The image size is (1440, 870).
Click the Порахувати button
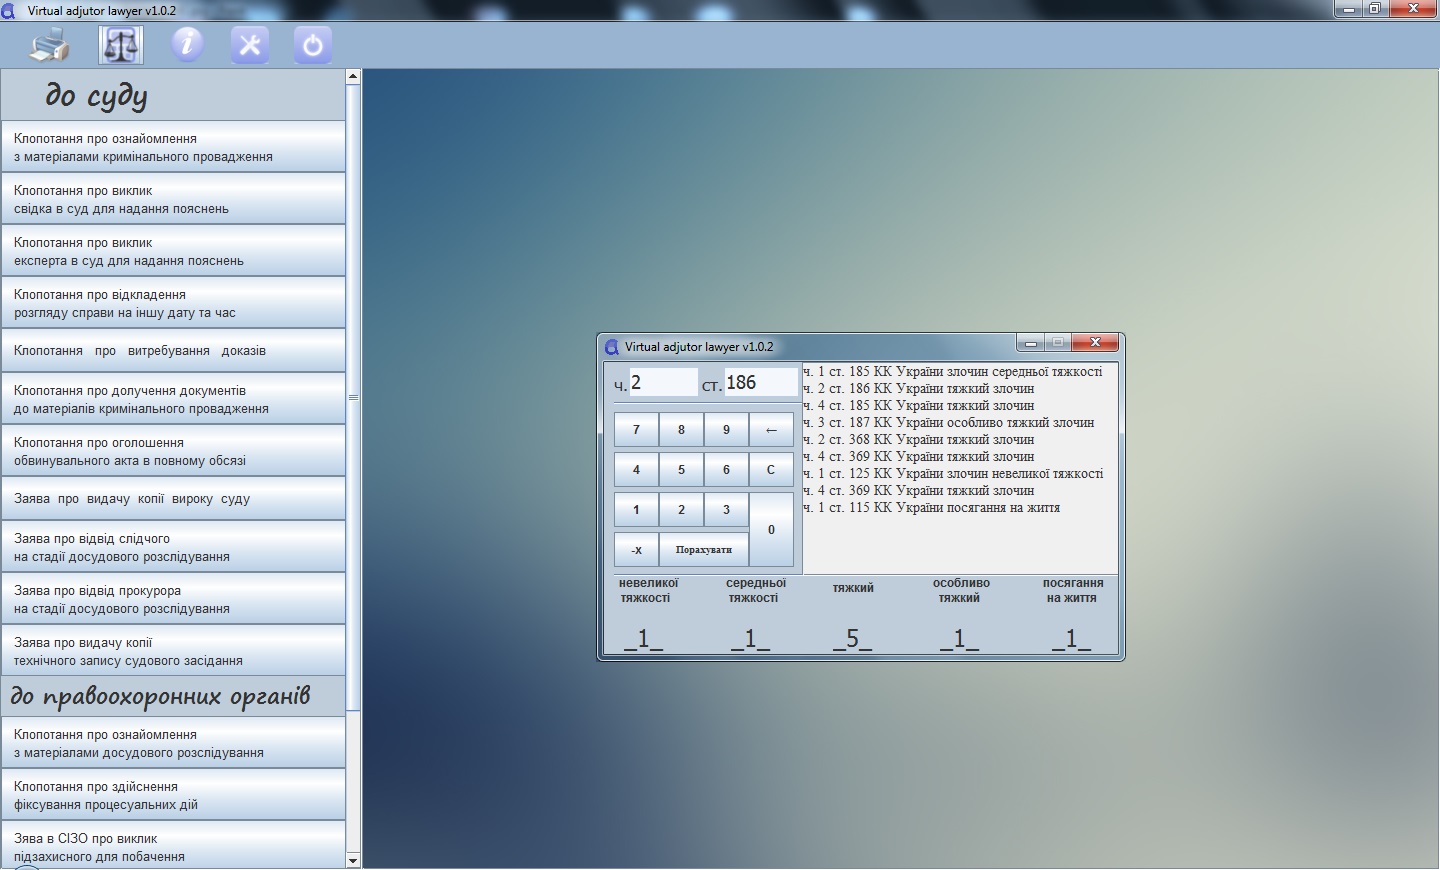[704, 550]
